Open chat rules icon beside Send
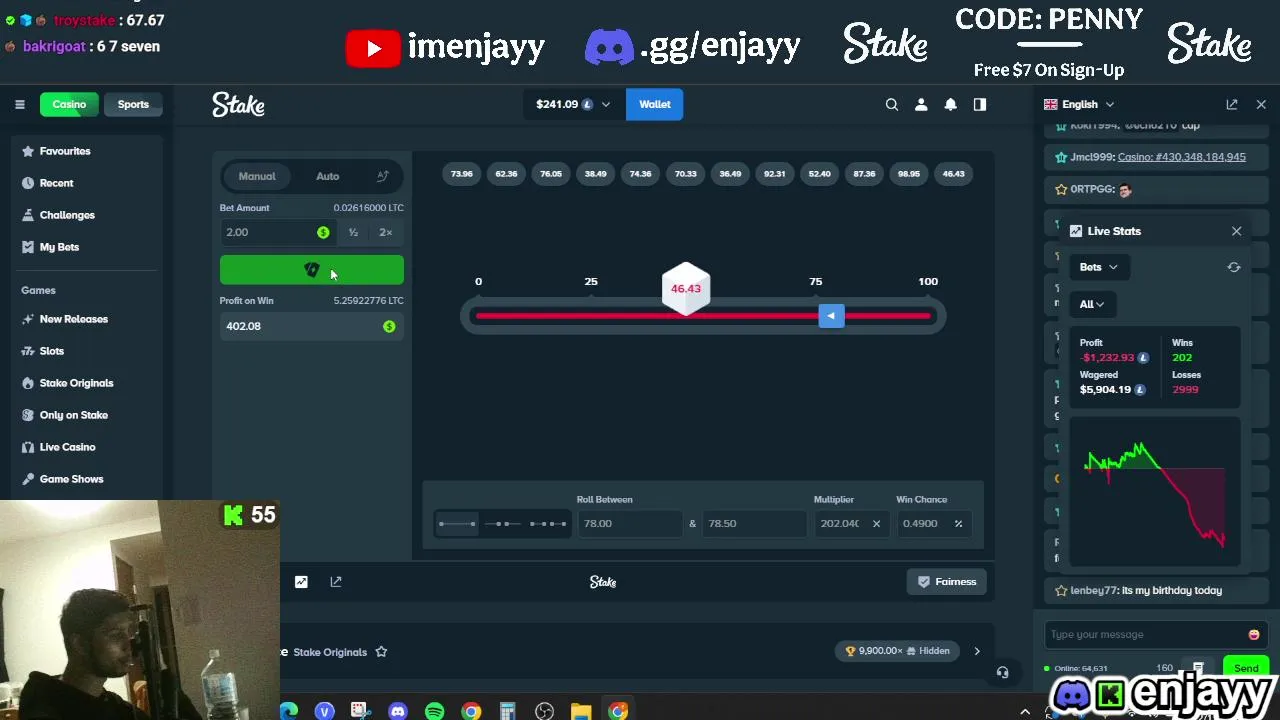This screenshot has height=720, width=1280. click(x=1198, y=667)
